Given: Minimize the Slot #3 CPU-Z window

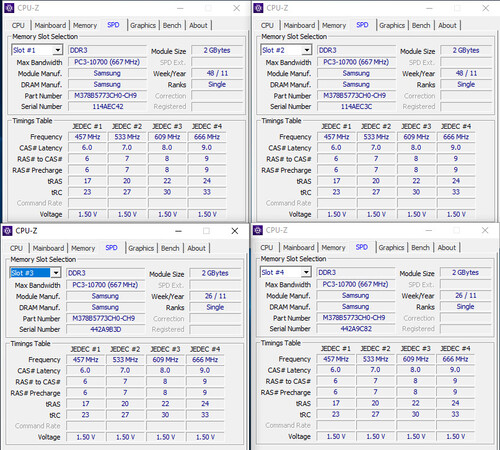Looking at the screenshot, I should [178, 231].
